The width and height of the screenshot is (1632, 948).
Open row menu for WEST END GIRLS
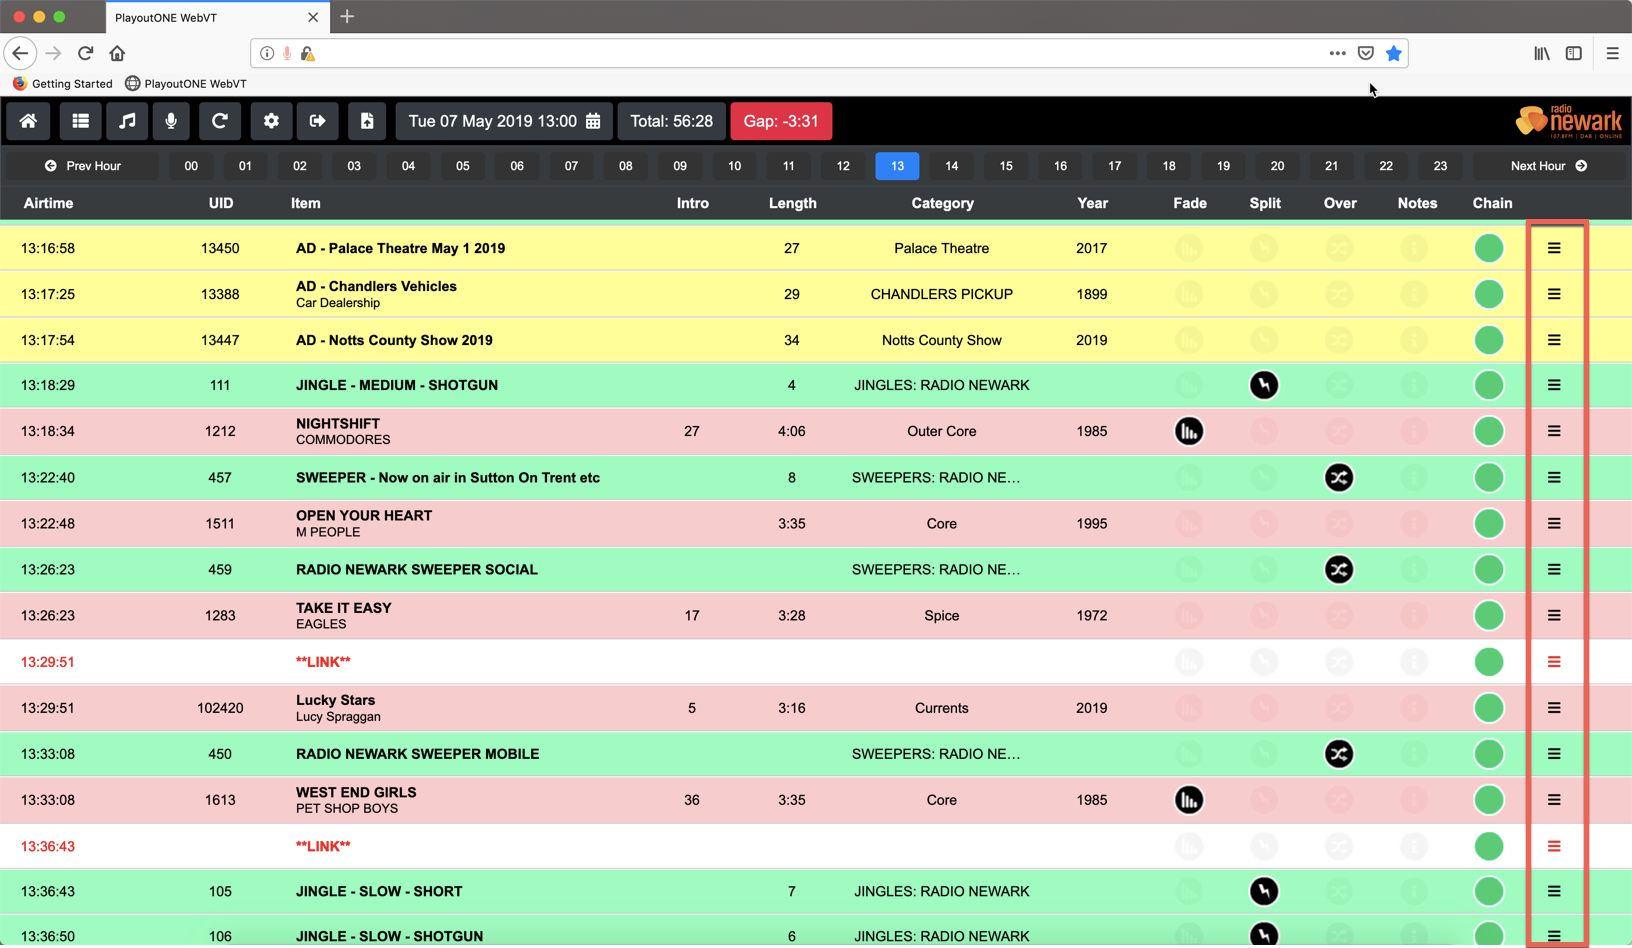(x=1554, y=800)
